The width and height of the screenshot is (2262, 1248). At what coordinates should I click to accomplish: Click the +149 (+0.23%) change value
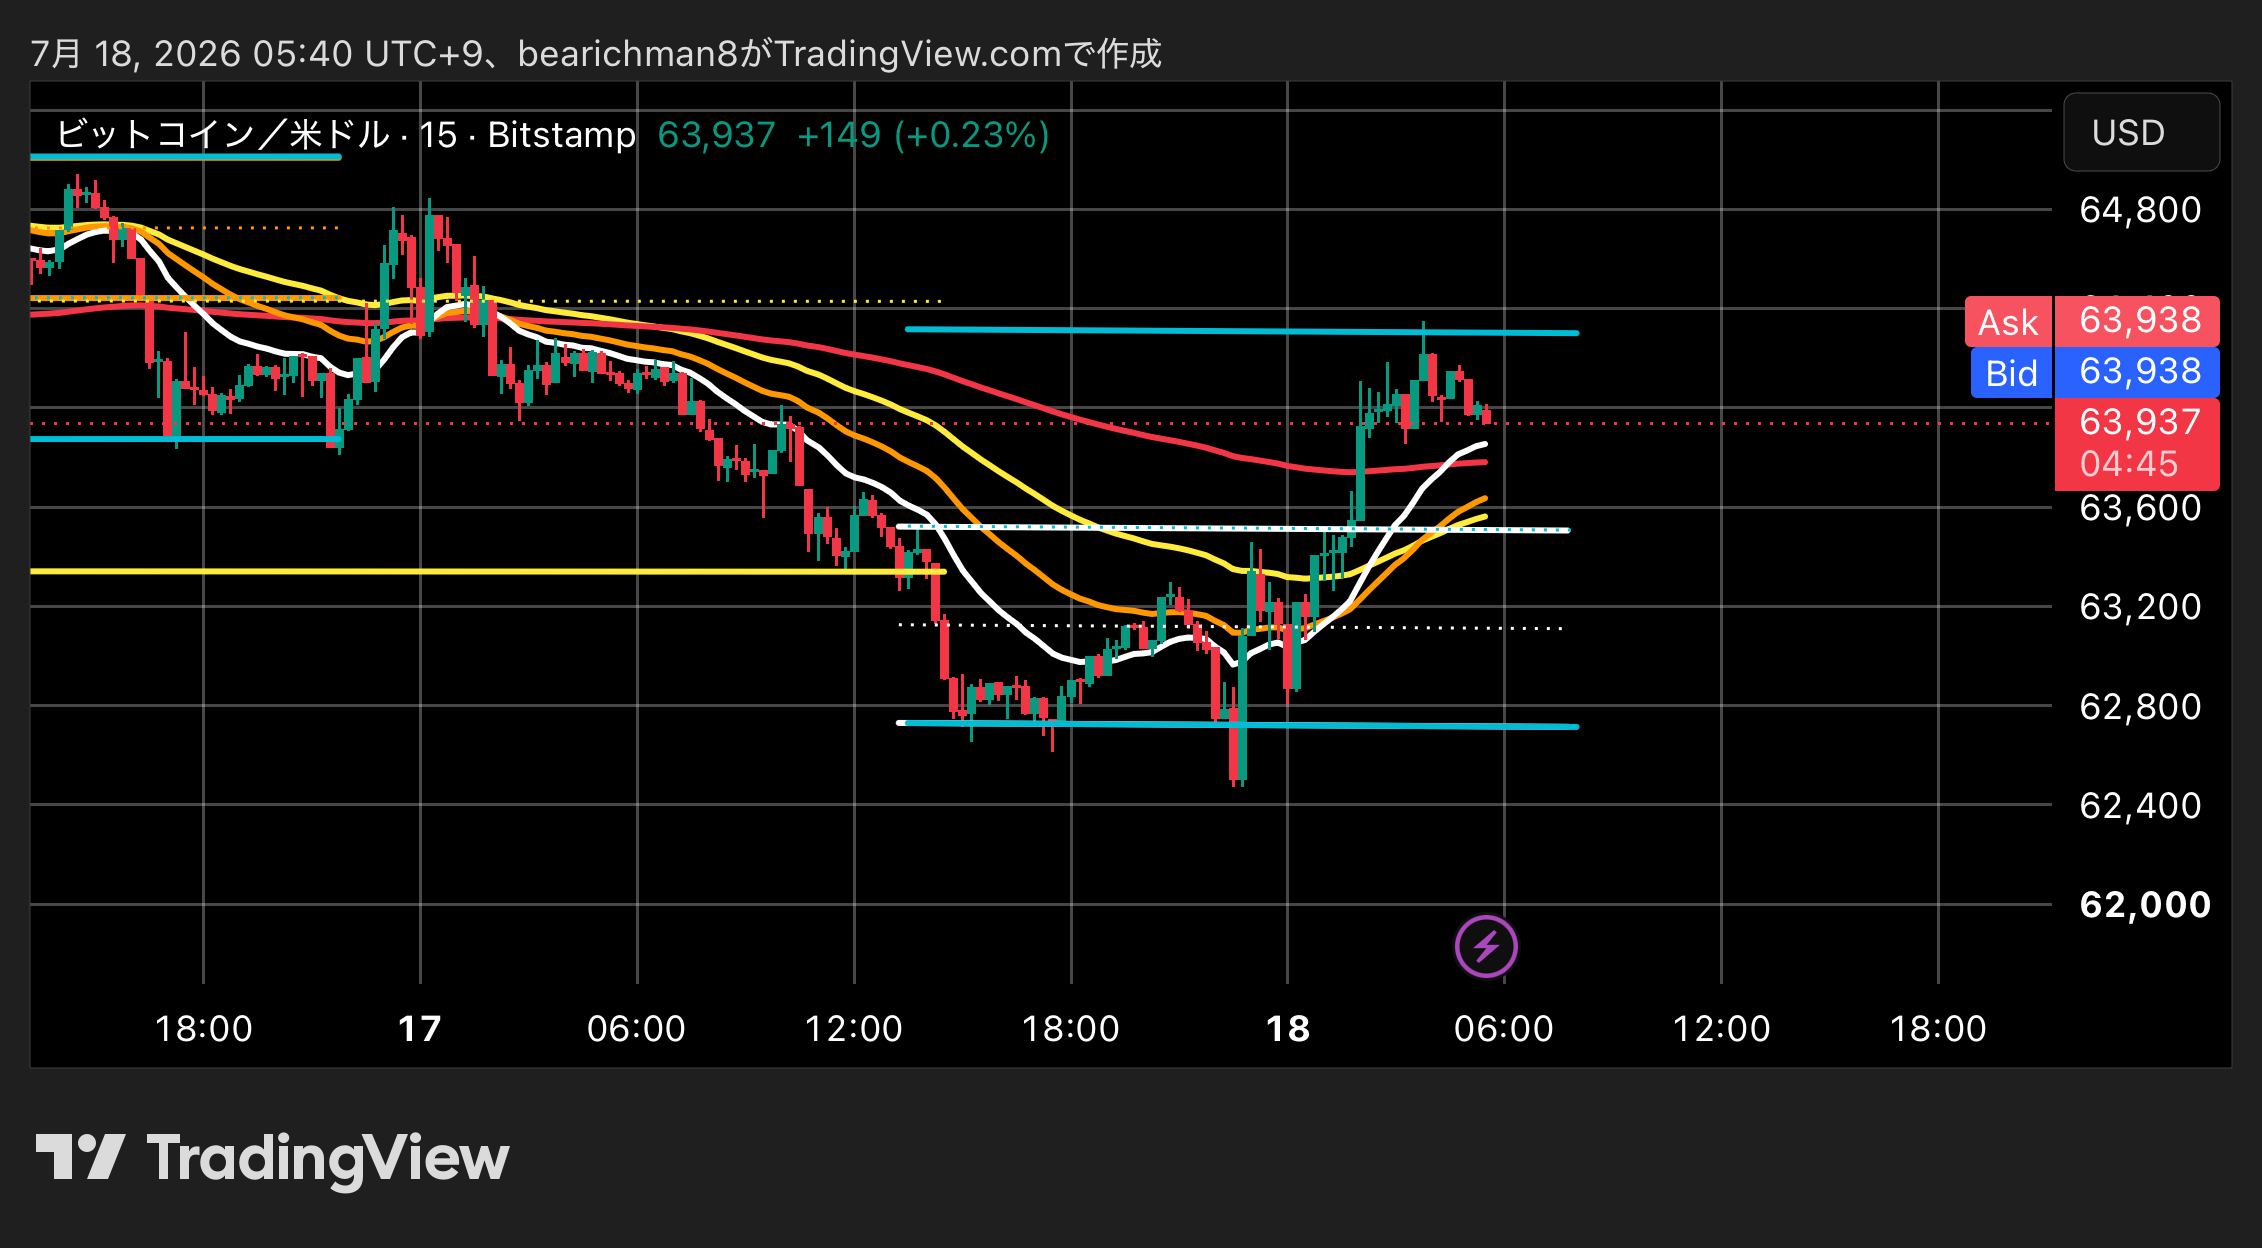pyautogui.click(x=923, y=134)
